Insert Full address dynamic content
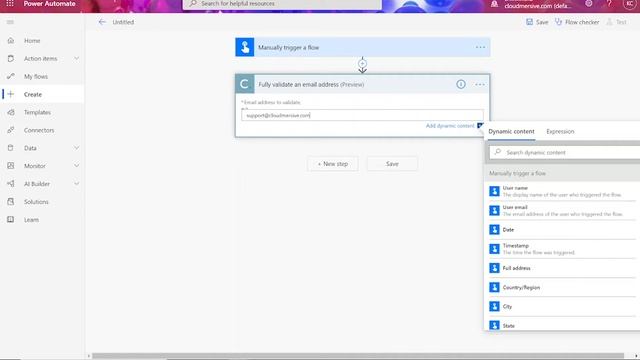640x360 pixels. point(562,268)
